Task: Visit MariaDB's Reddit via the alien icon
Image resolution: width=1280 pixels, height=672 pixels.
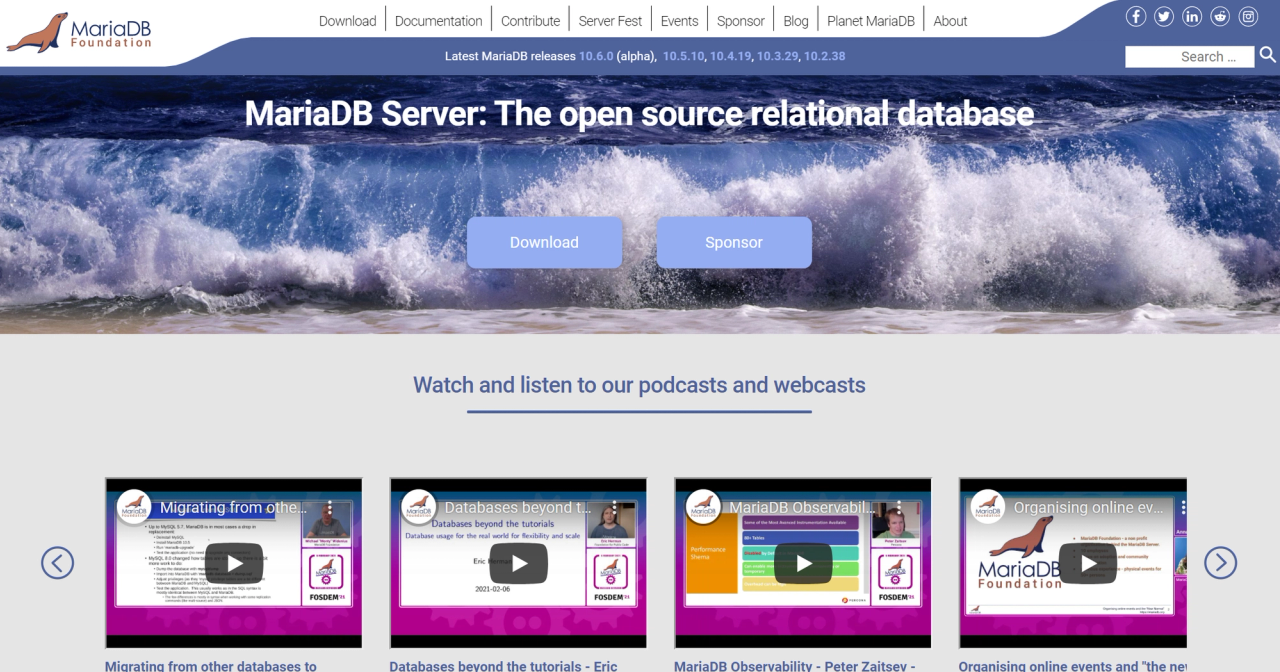Action: [1220, 16]
